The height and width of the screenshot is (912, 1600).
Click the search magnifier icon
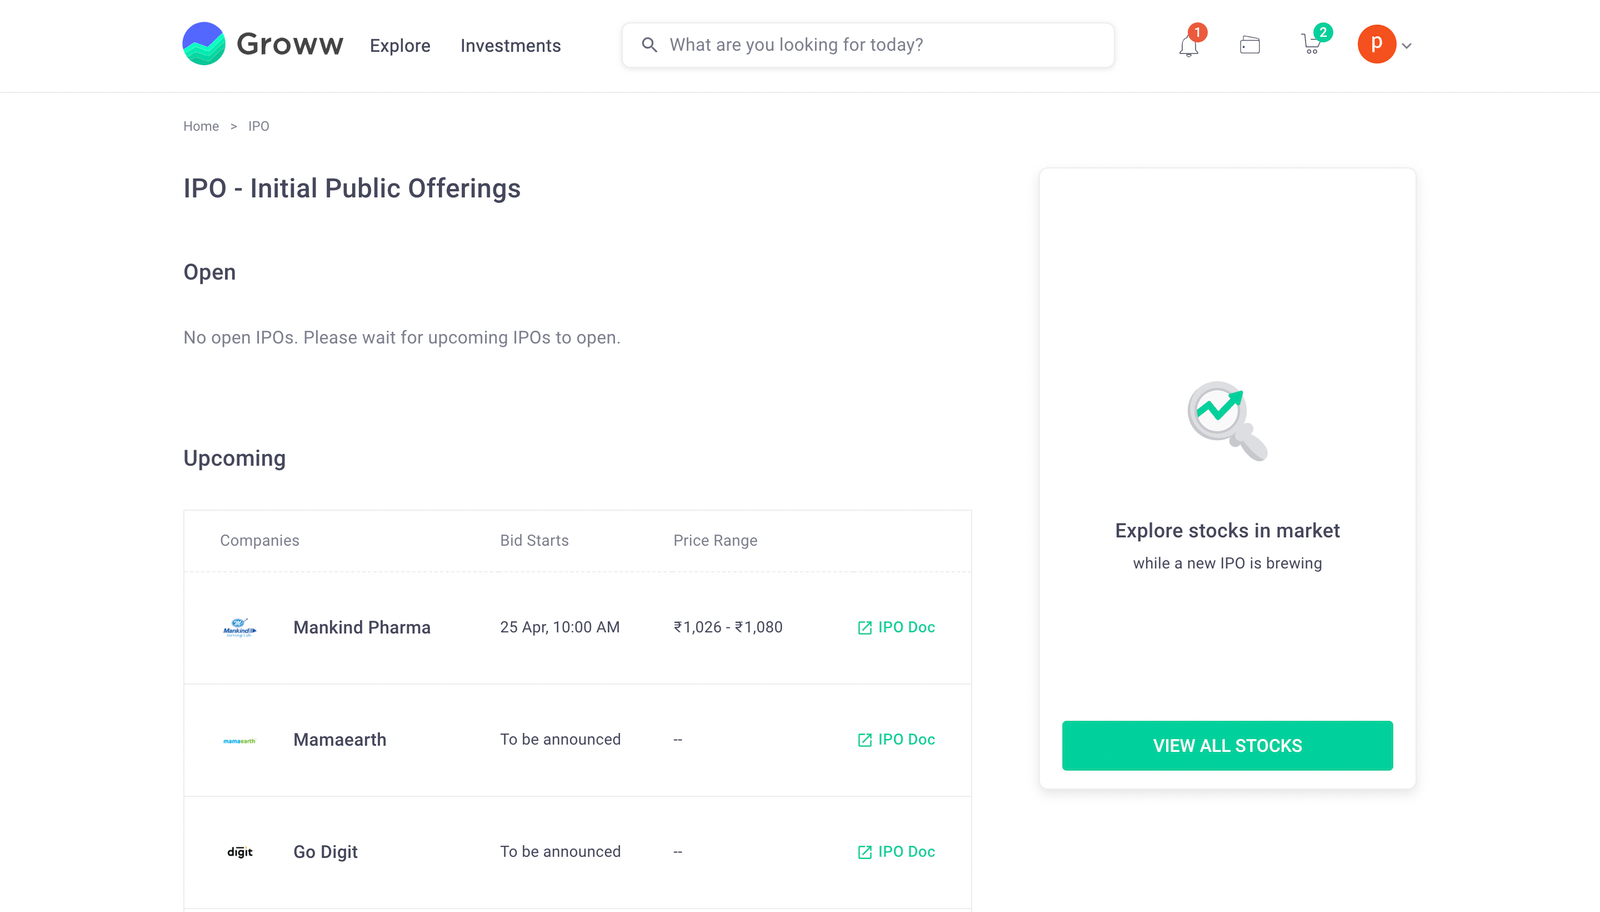click(649, 45)
